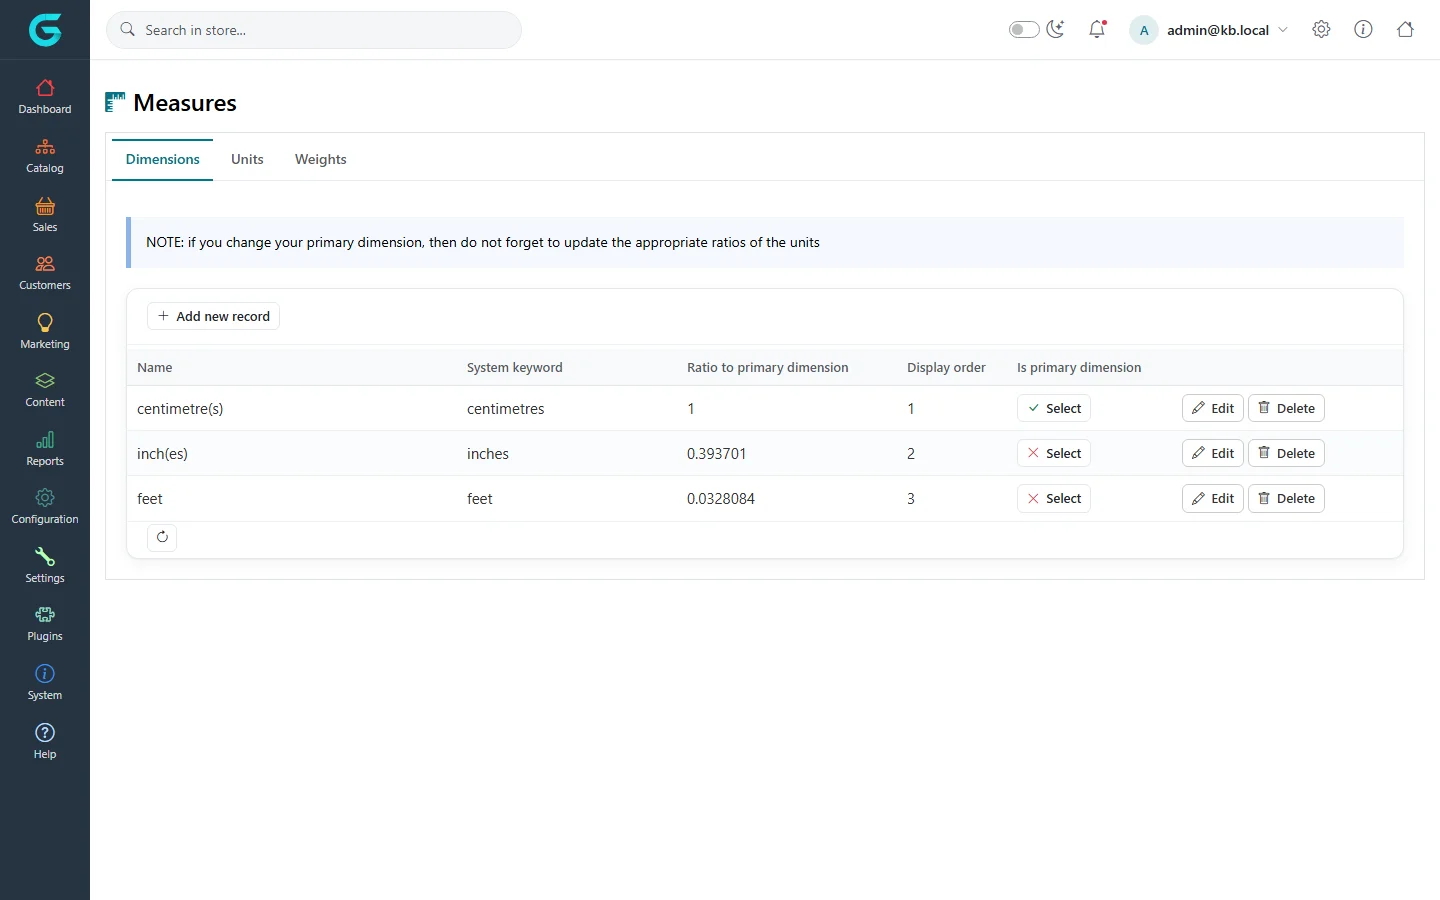Open the Help sidebar menu

[45, 742]
